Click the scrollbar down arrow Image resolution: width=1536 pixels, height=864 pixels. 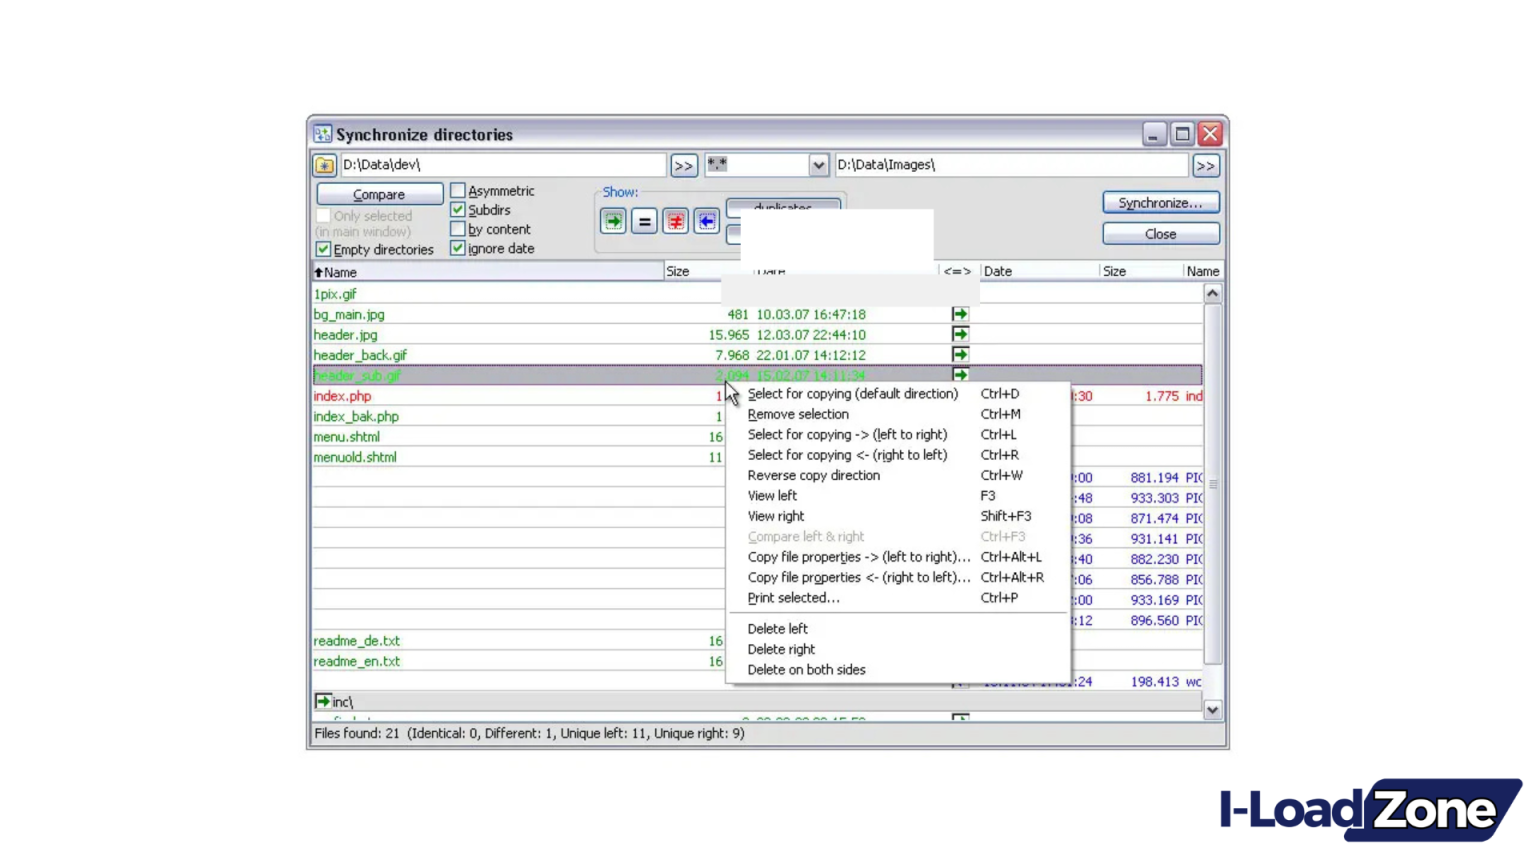click(x=1212, y=710)
